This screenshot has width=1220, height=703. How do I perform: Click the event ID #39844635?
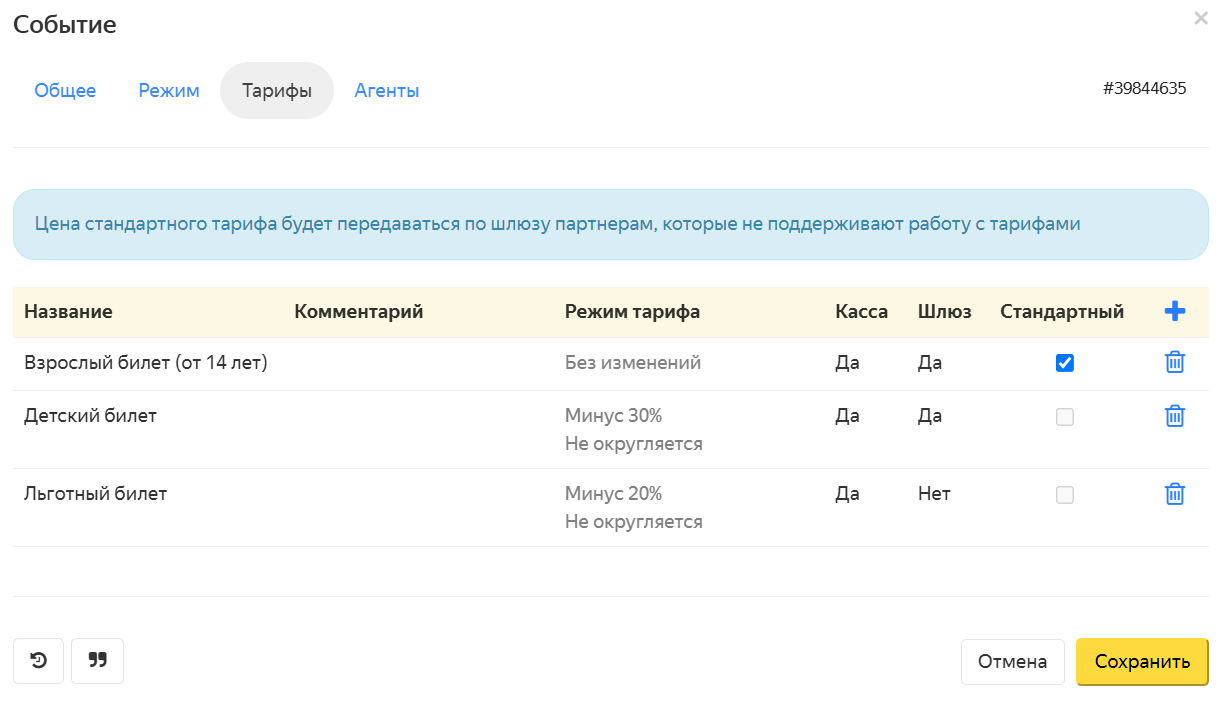(x=1144, y=88)
